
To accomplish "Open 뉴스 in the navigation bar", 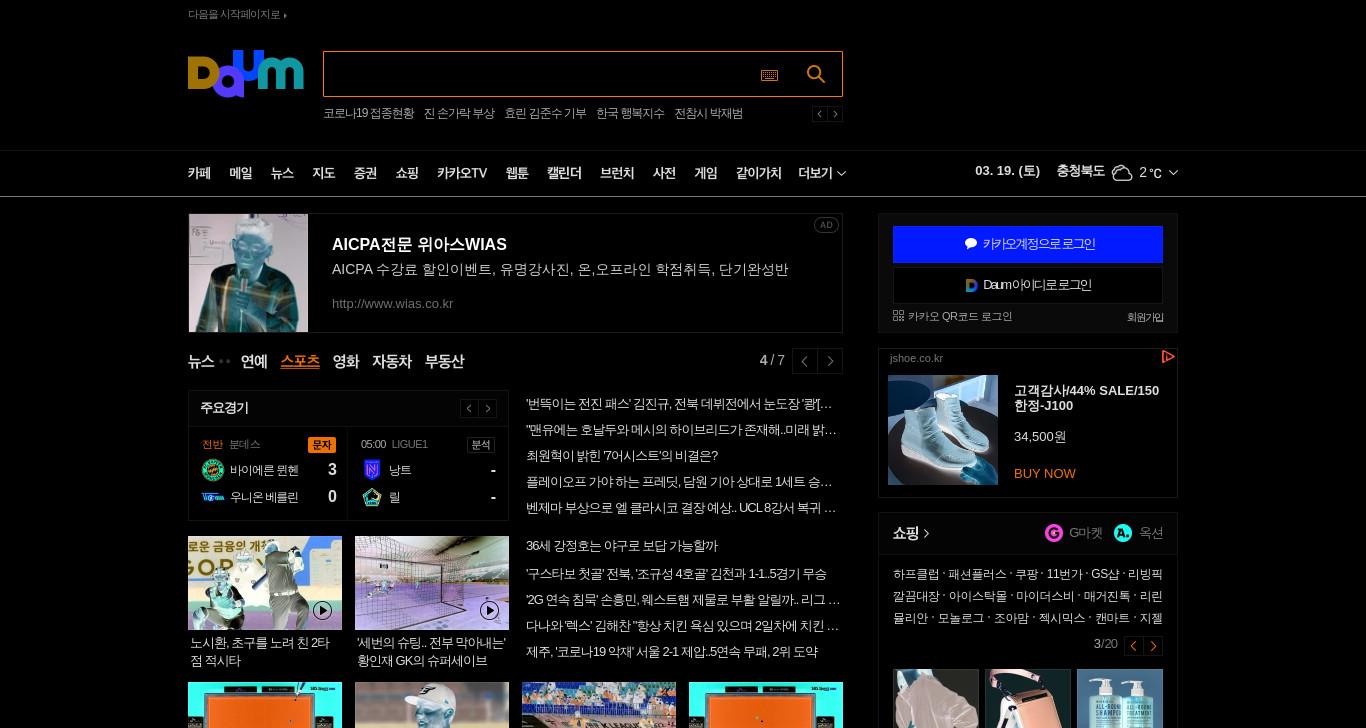I will pos(282,173).
